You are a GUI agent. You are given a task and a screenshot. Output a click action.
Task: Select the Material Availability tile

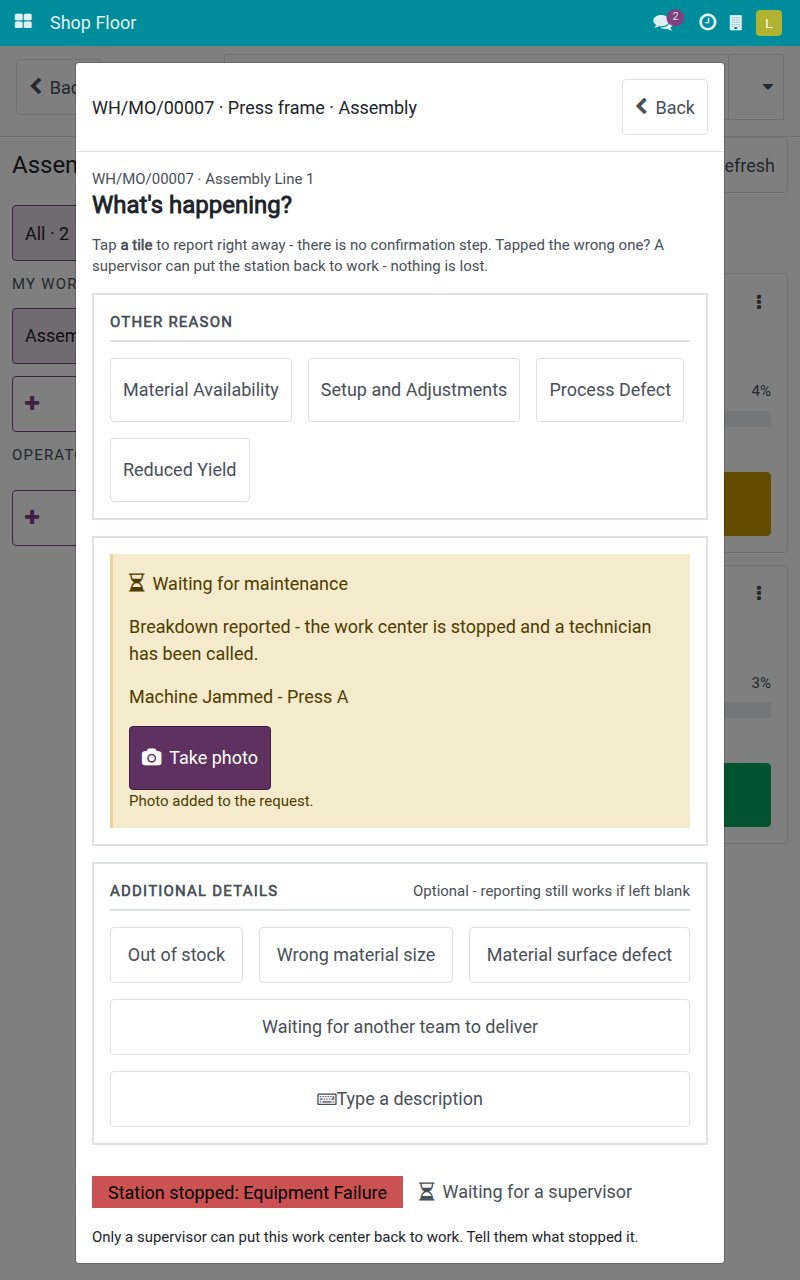click(x=201, y=390)
